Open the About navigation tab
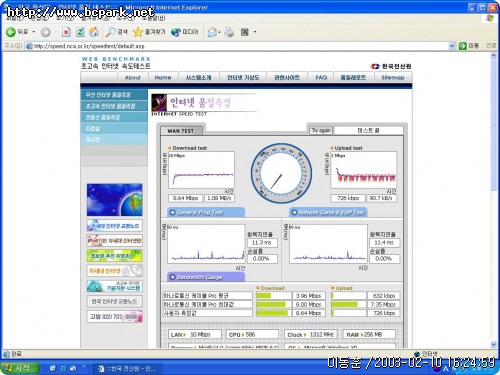The height and width of the screenshot is (375, 500). click(132, 77)
